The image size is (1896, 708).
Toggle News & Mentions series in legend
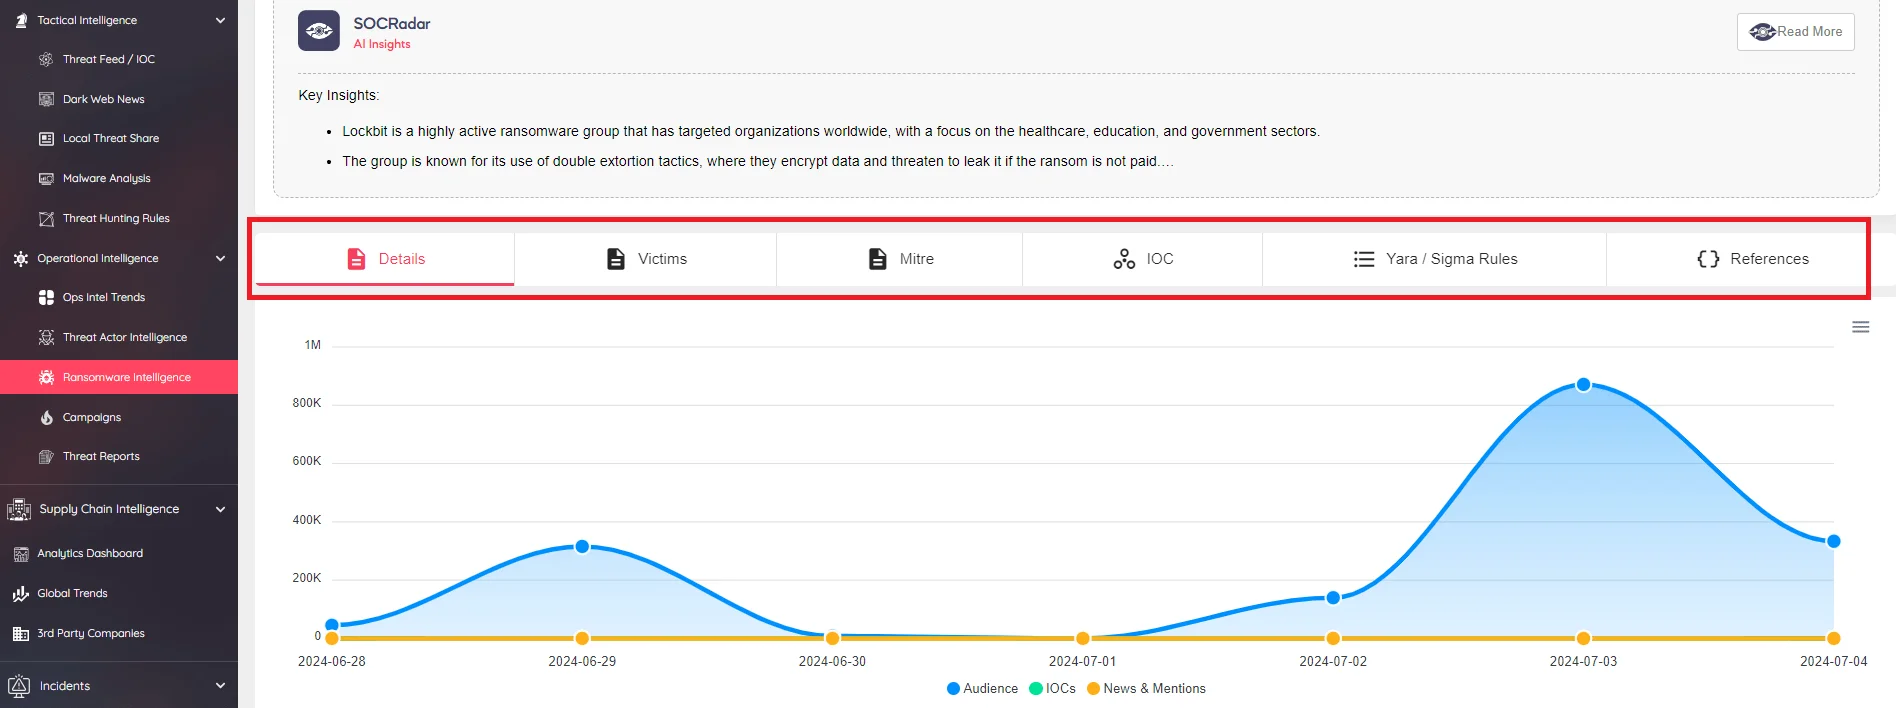tap(1146, 688)
